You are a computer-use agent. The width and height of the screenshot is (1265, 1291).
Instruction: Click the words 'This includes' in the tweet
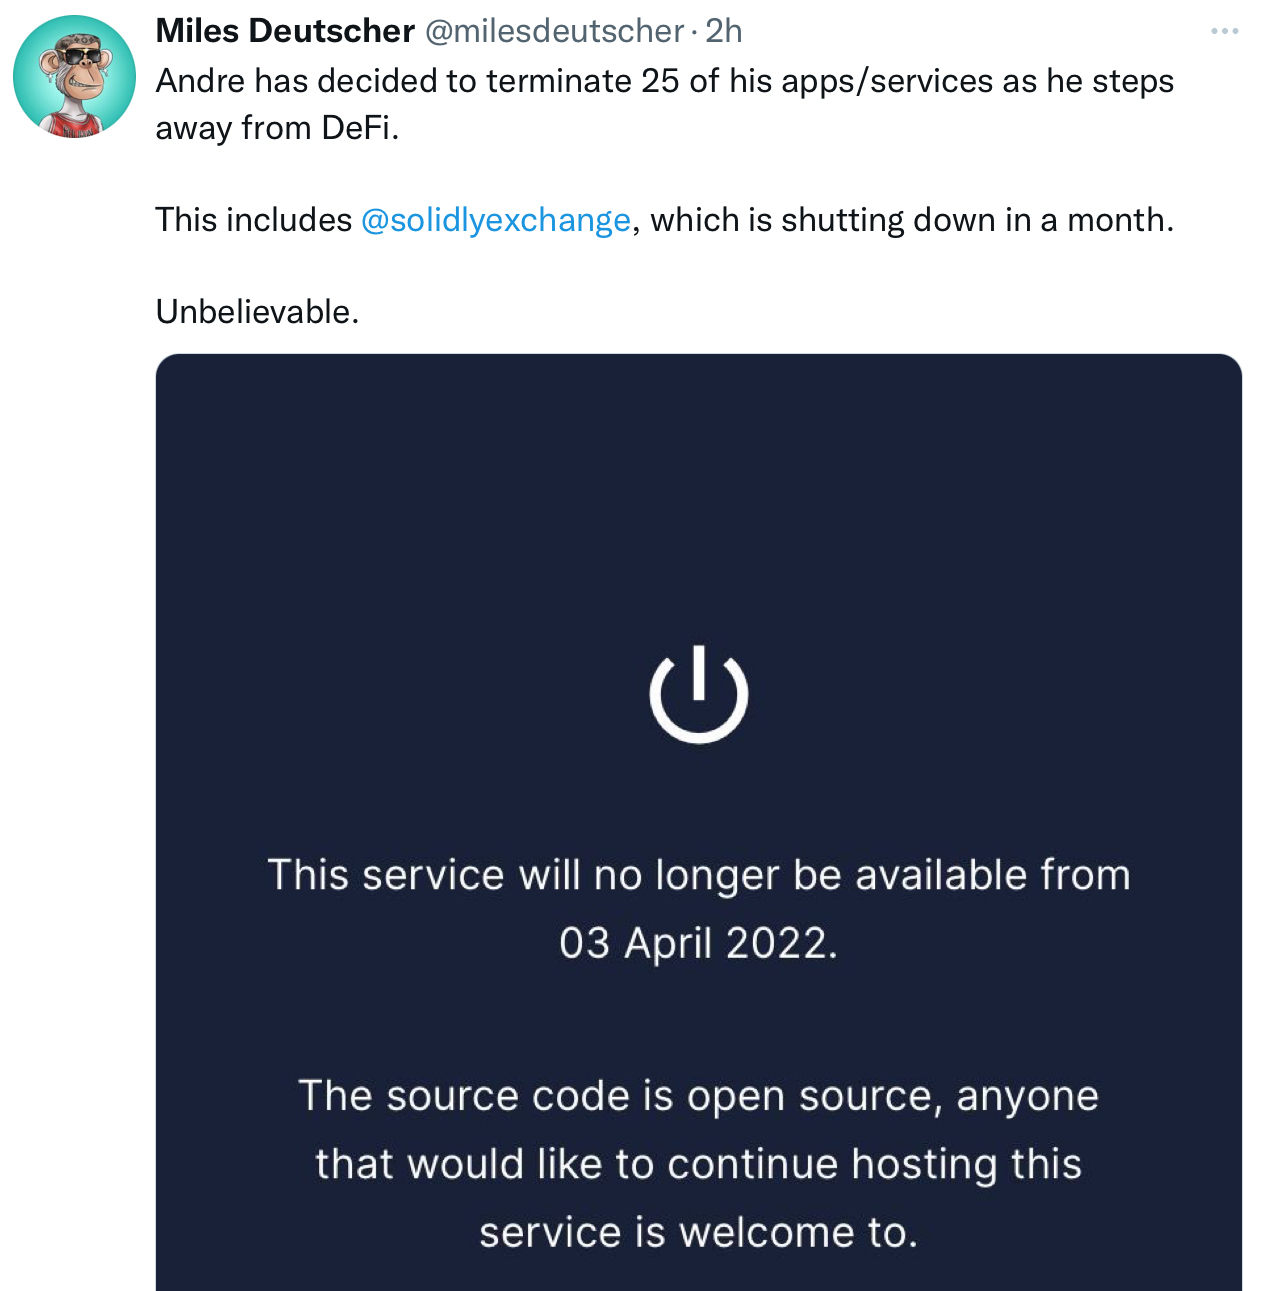[253, 220]
